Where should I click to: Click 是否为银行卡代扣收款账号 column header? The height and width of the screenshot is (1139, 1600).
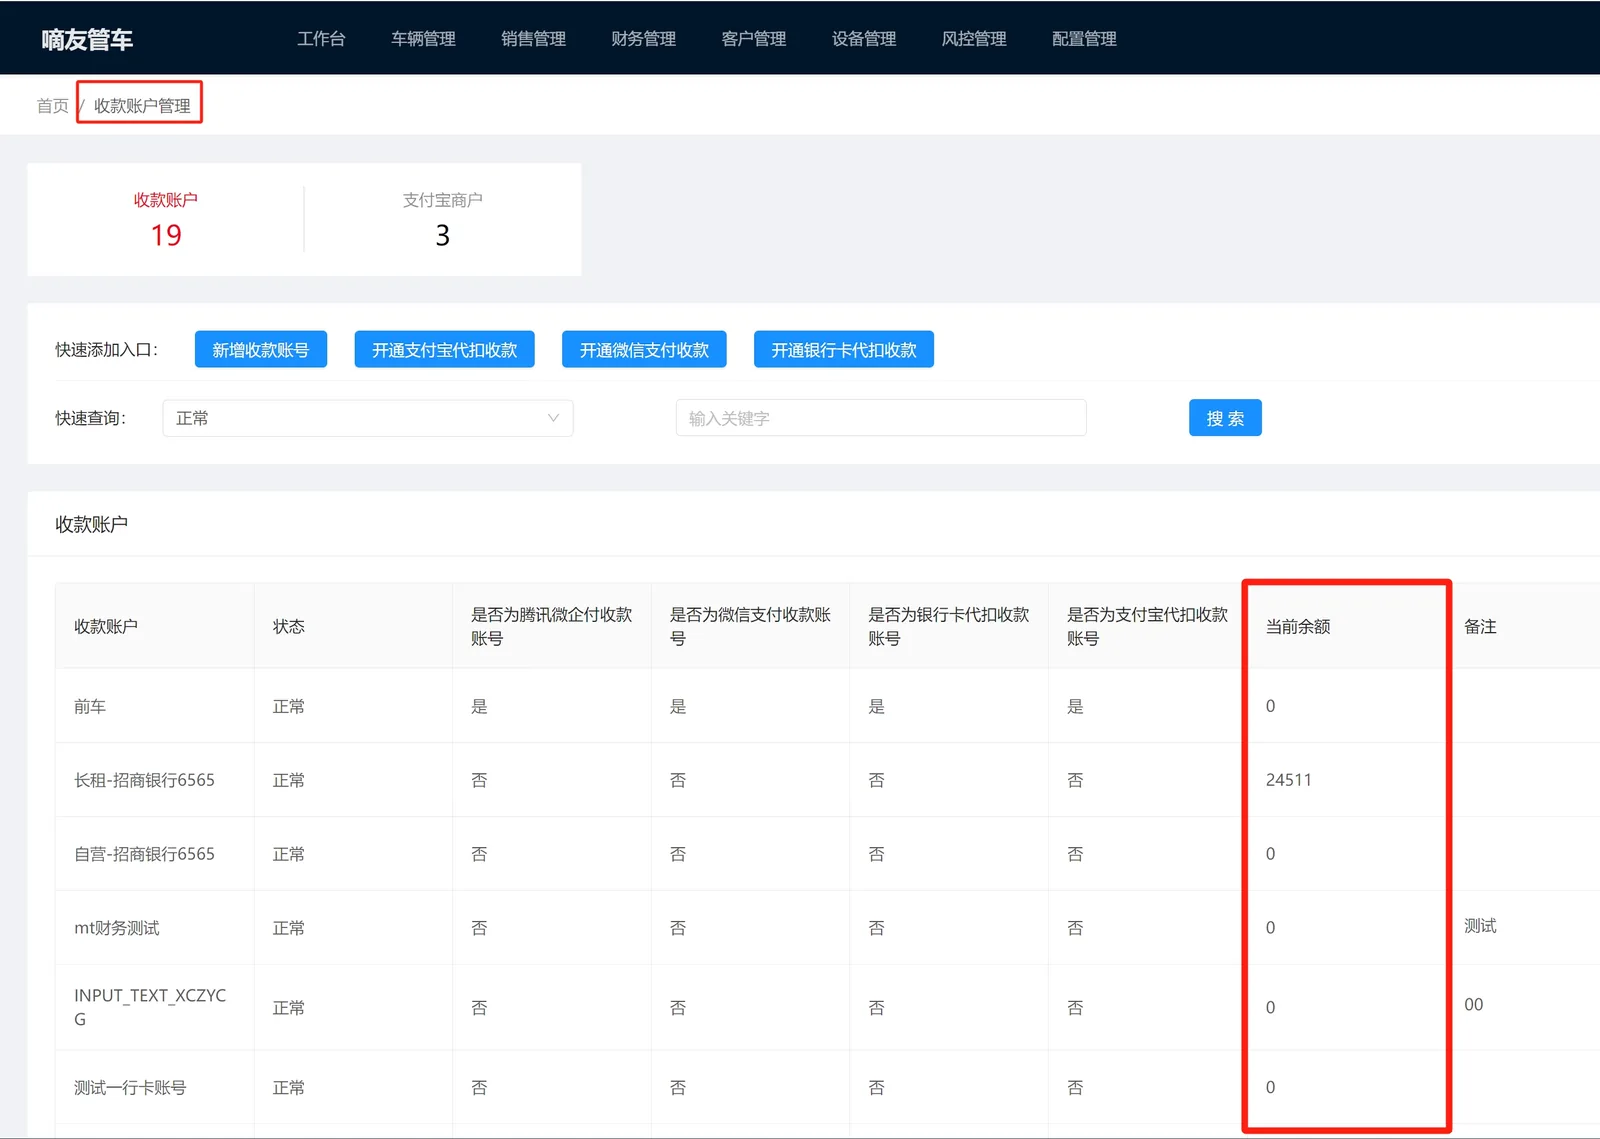948,626
